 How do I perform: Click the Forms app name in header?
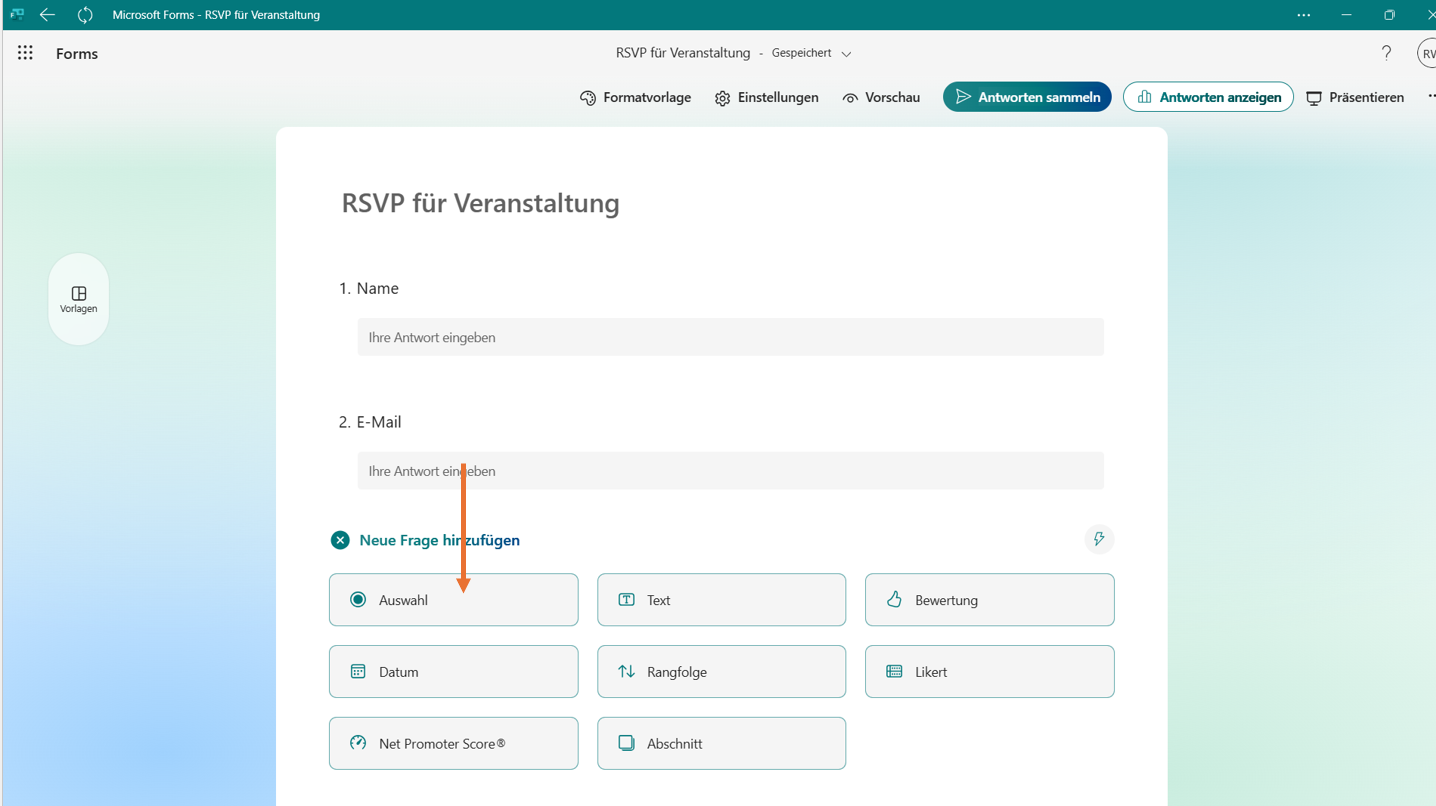(77, 54)
